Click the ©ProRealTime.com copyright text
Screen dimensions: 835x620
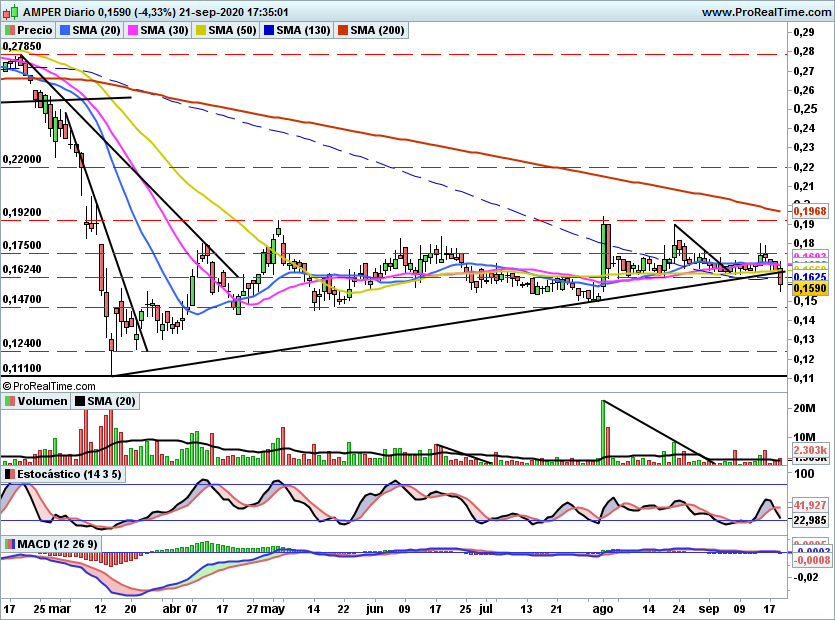[x=49, y=386]
